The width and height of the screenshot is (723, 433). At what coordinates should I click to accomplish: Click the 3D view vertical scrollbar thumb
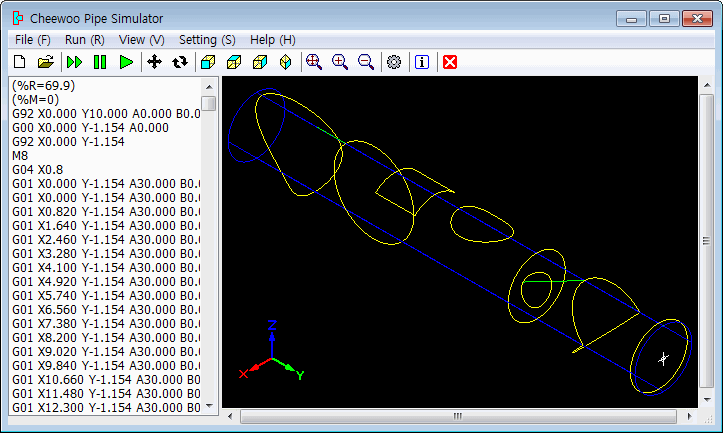pyautogui.click(x=707, y=241)
